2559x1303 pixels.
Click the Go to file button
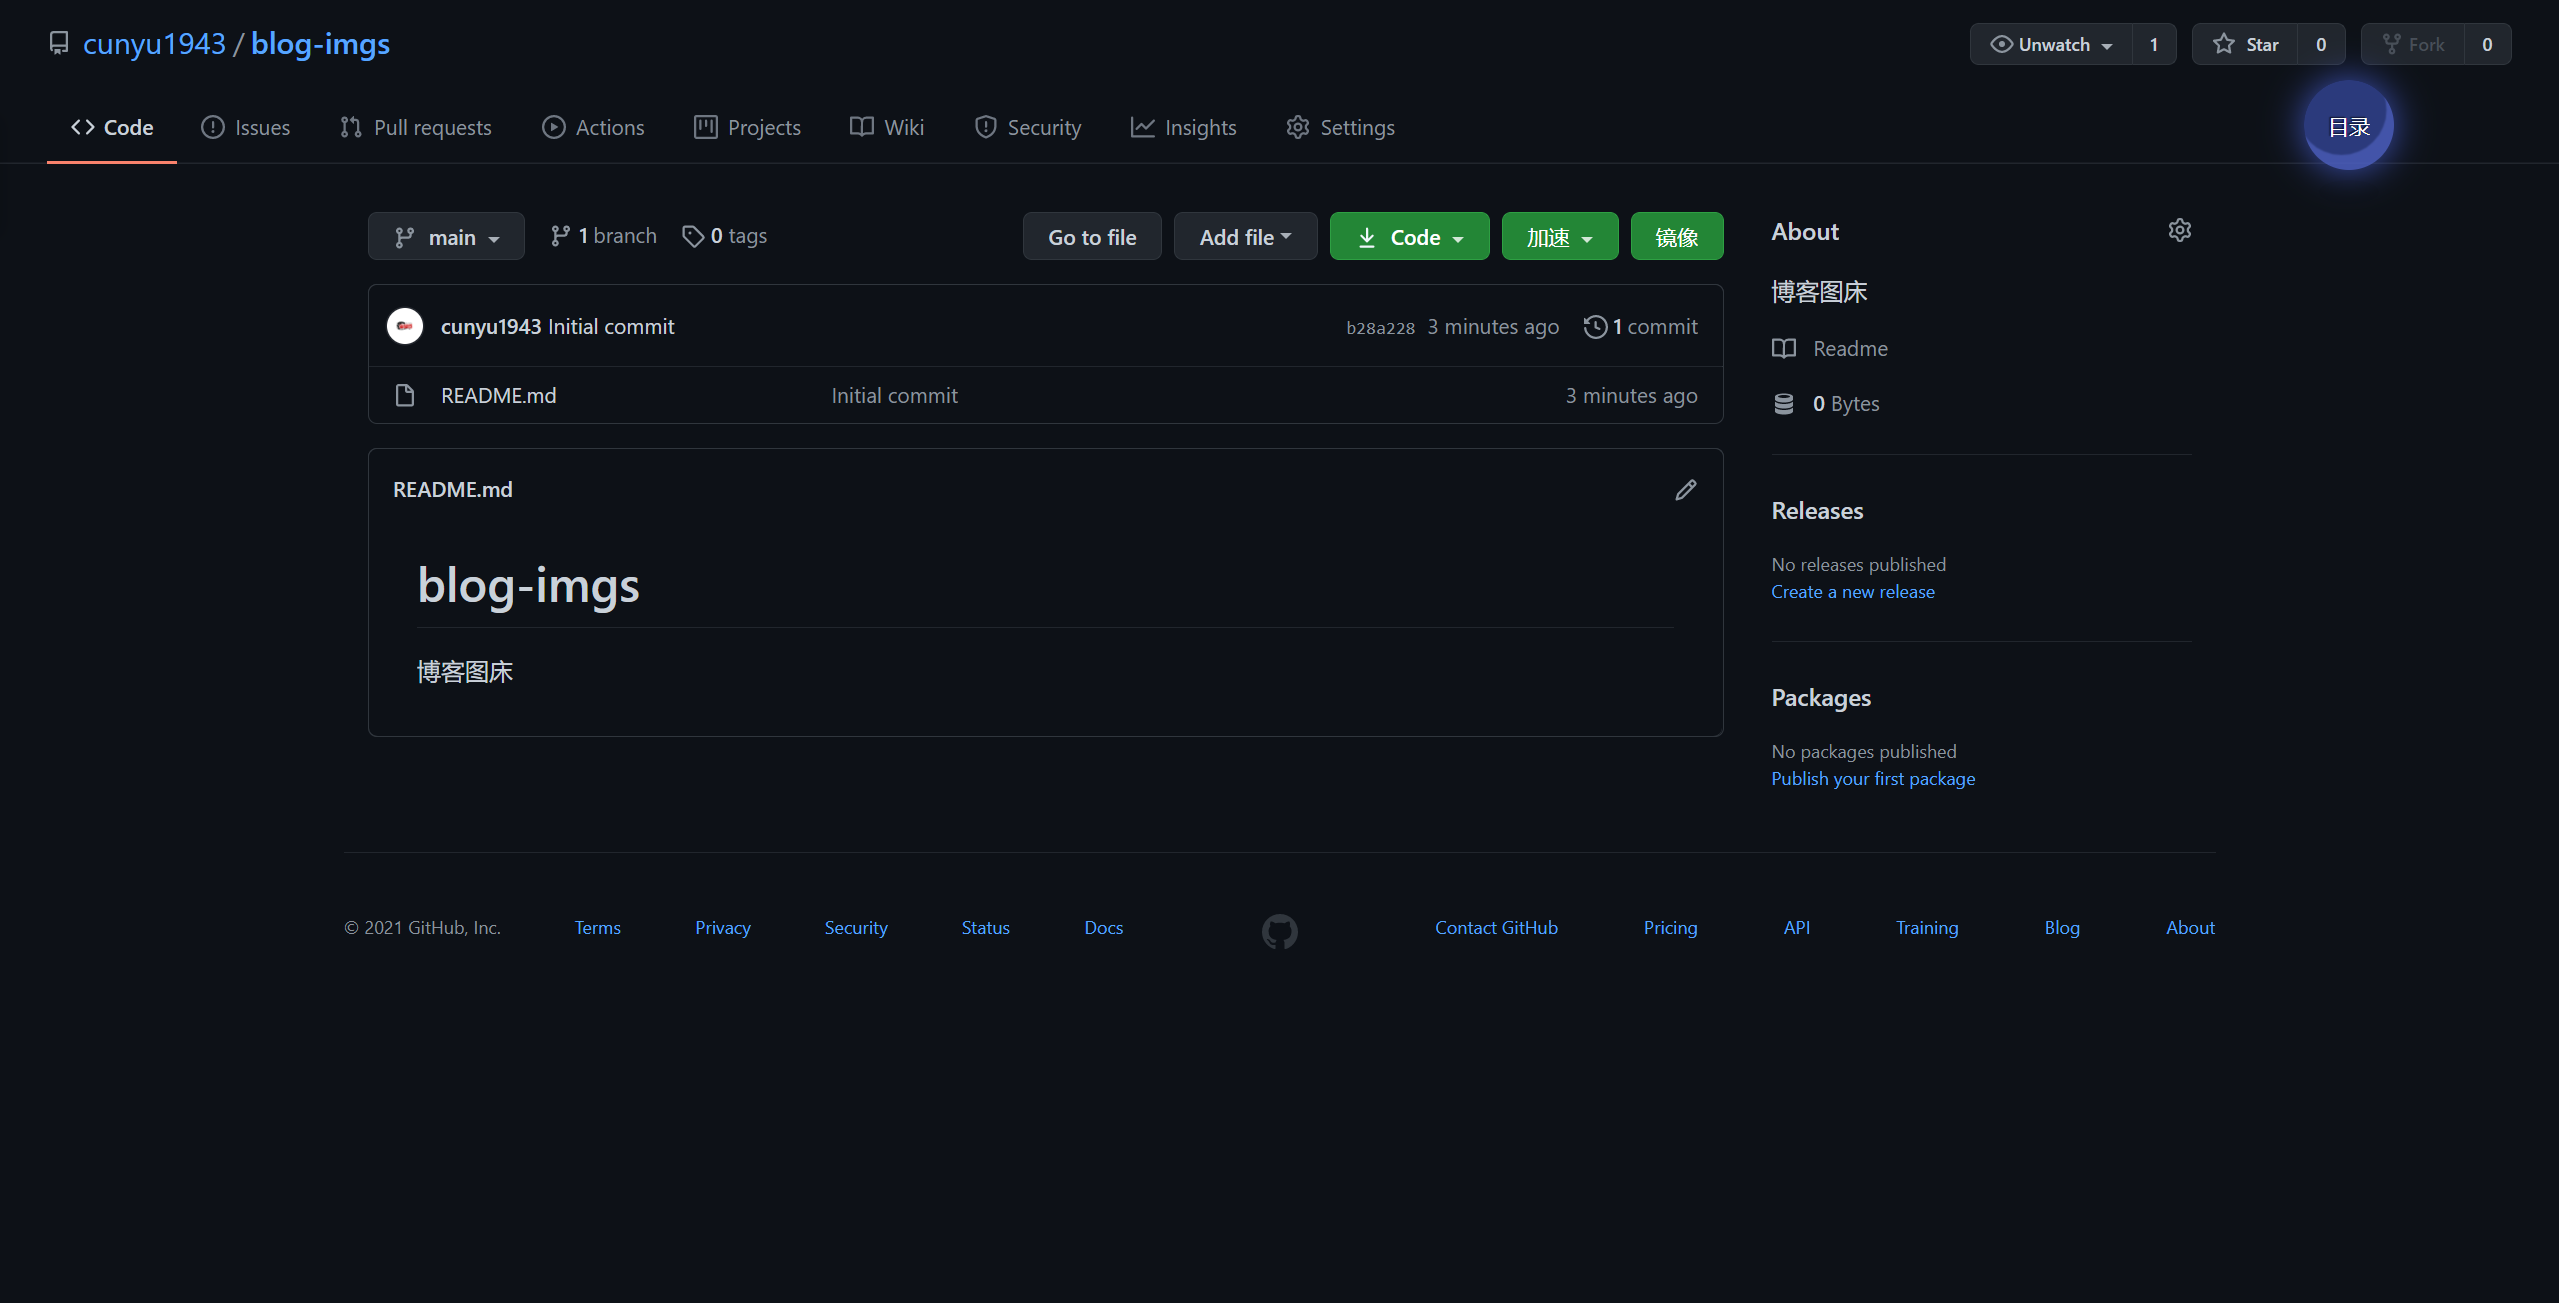tap(1091, 237)
